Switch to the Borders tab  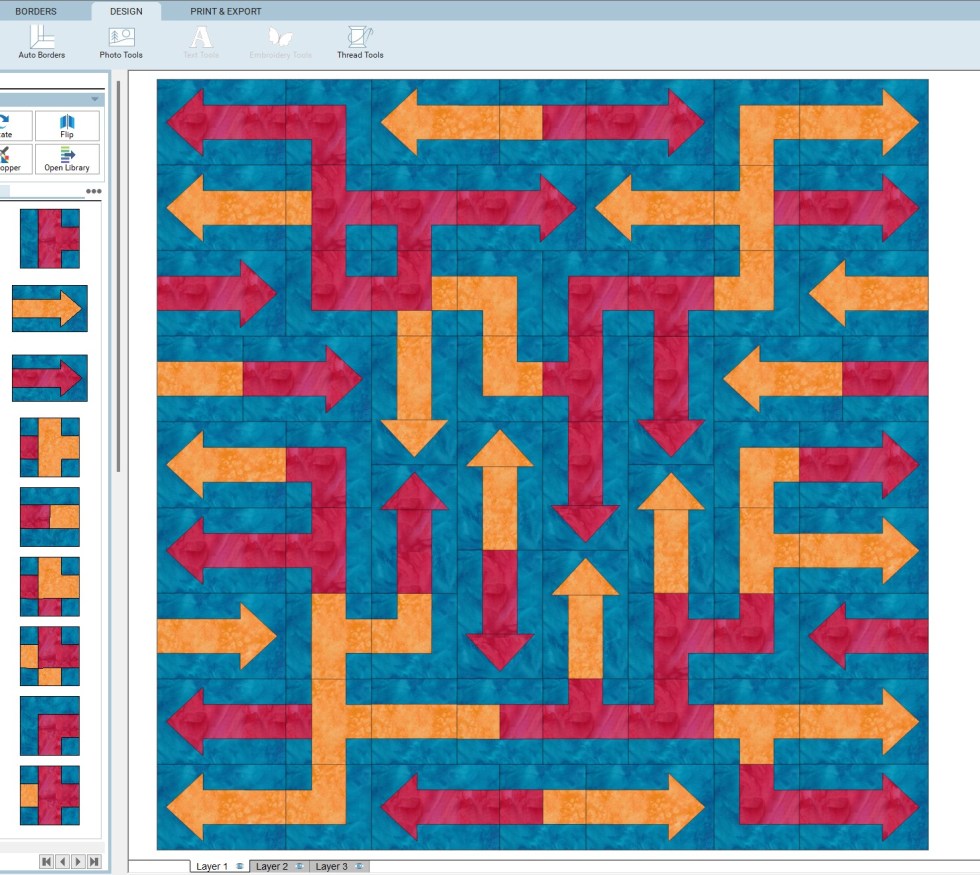(x=36, y=11)
